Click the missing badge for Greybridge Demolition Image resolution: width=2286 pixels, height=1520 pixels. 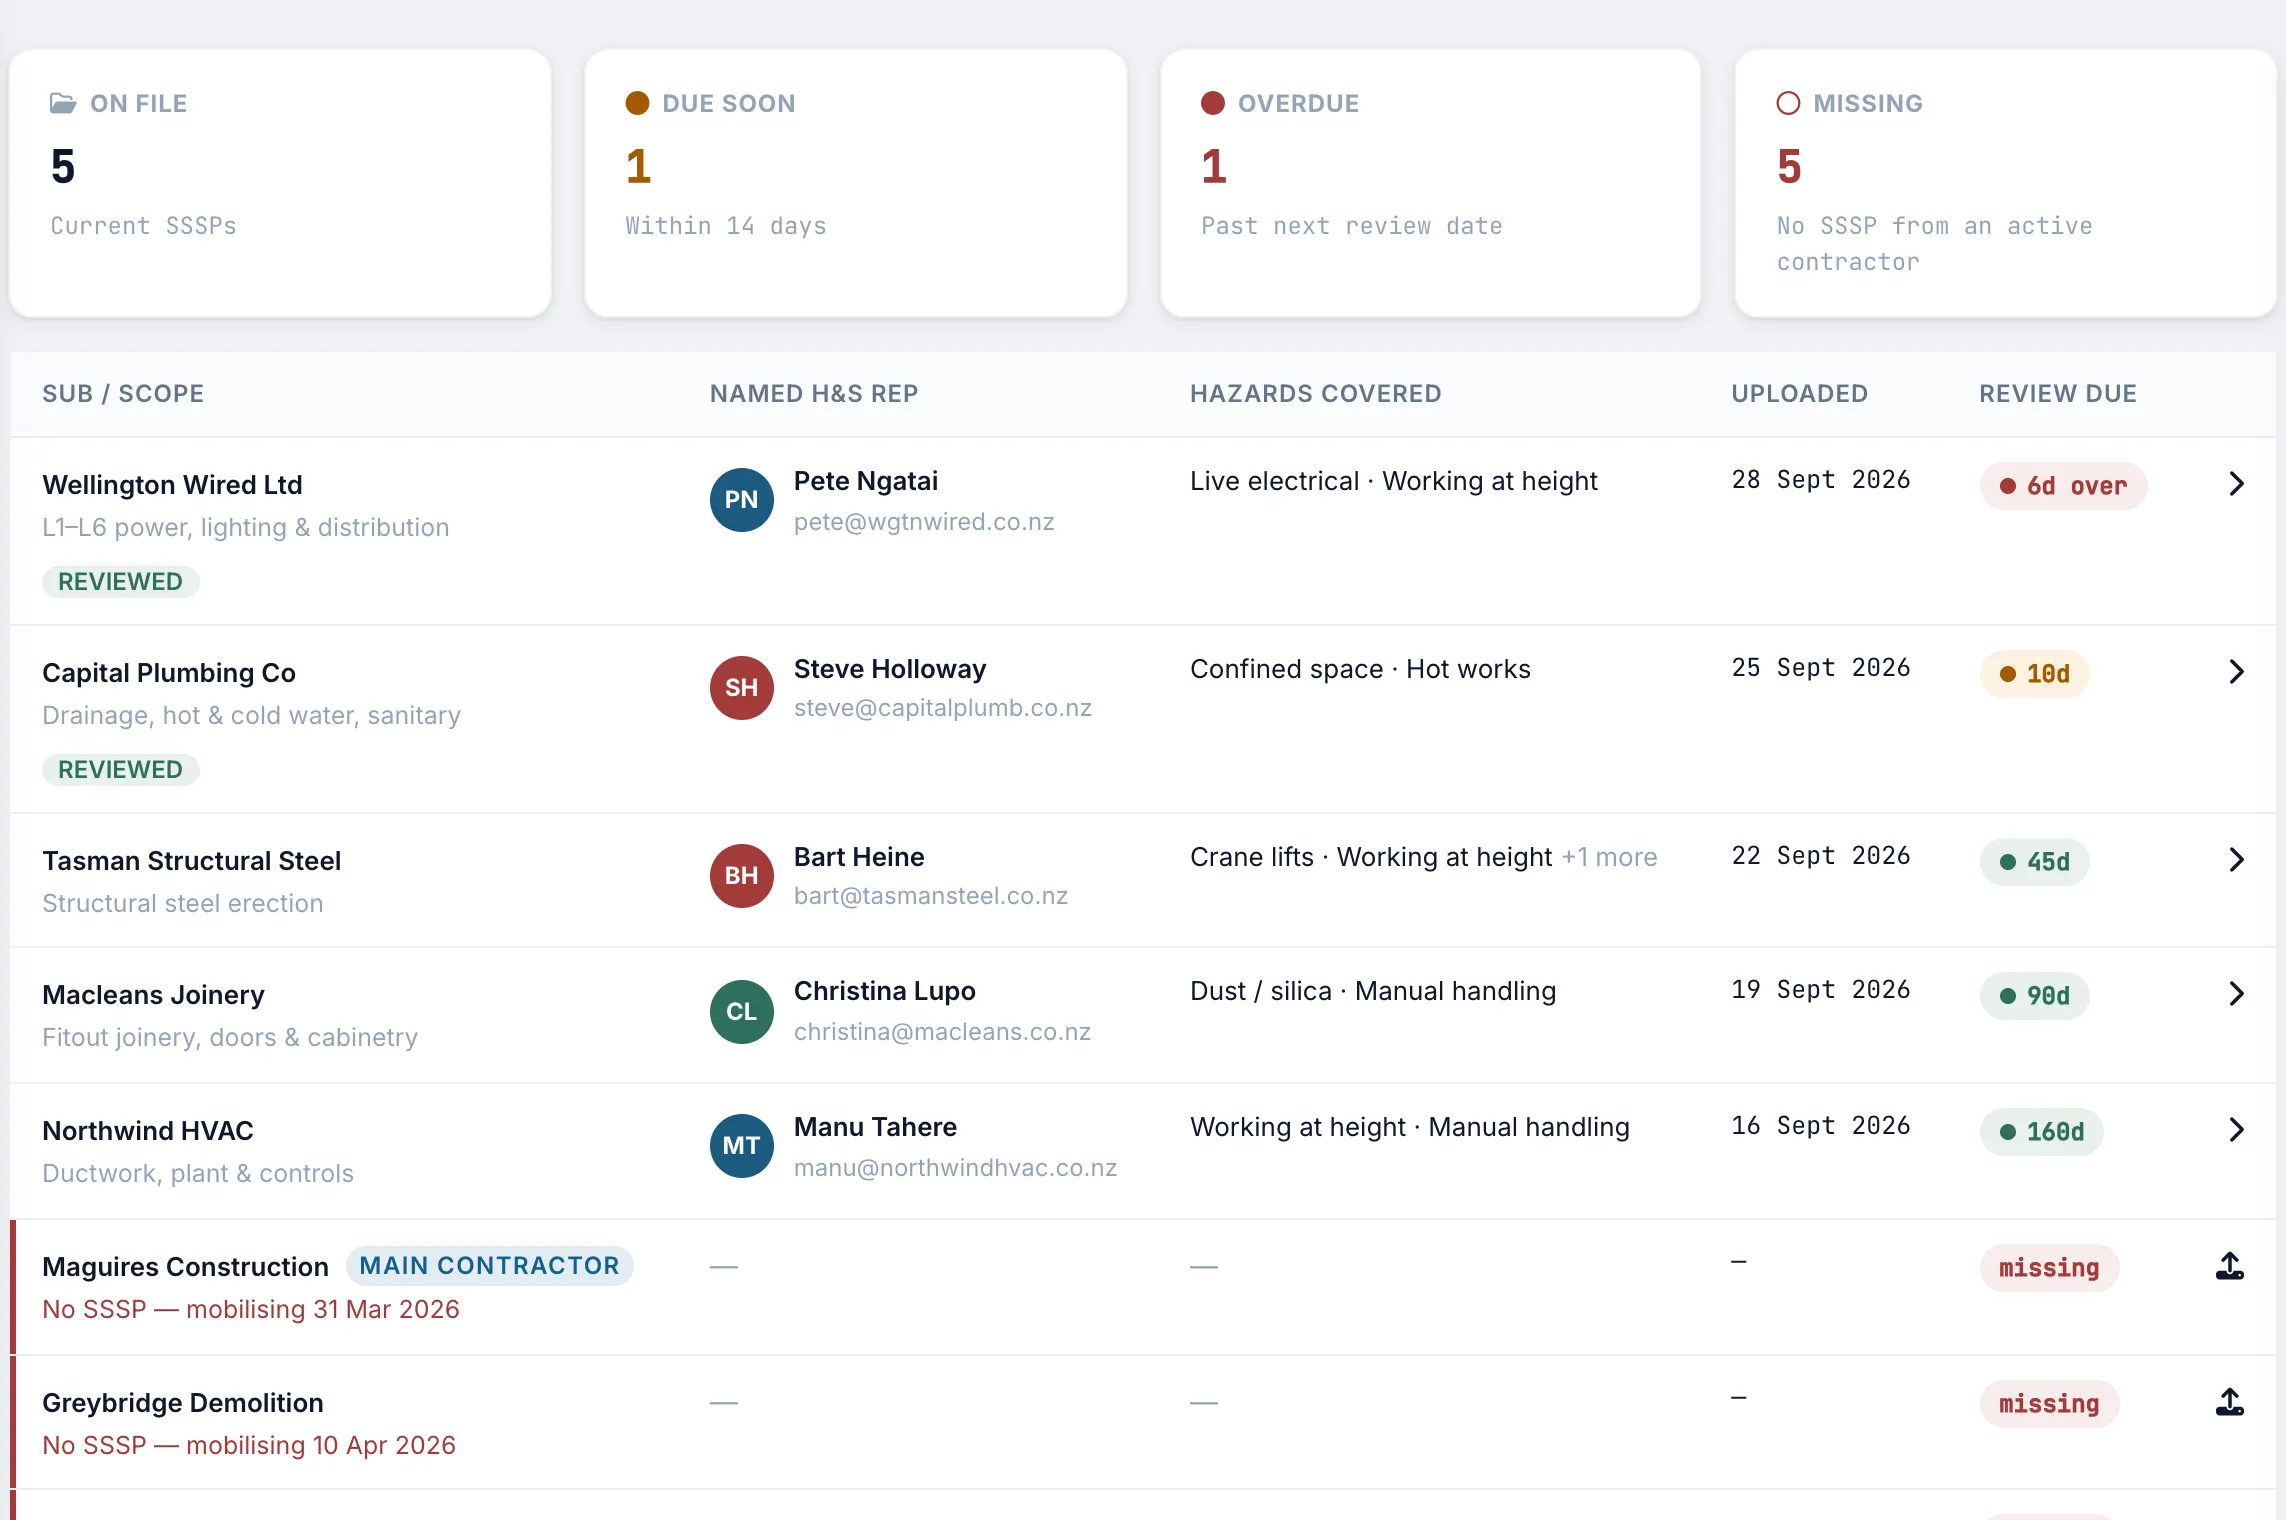2049,1404
